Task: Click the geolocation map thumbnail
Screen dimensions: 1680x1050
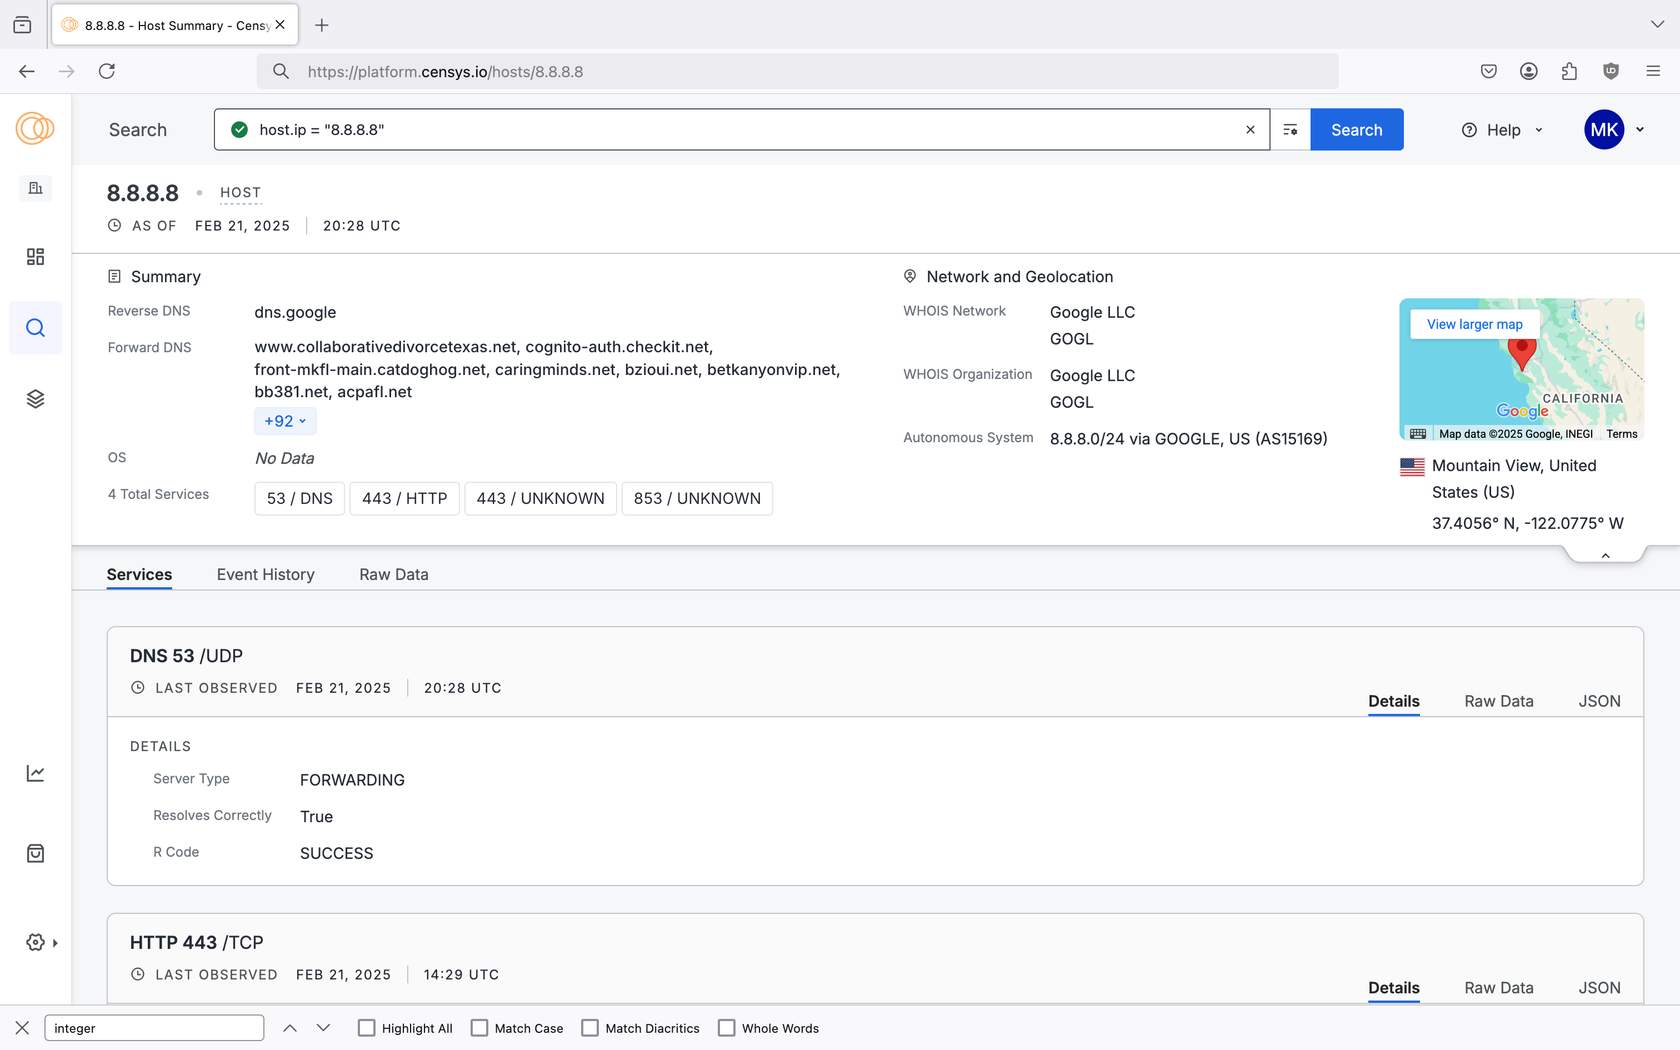Action: pyautogui.click(x=1522, y=369)
